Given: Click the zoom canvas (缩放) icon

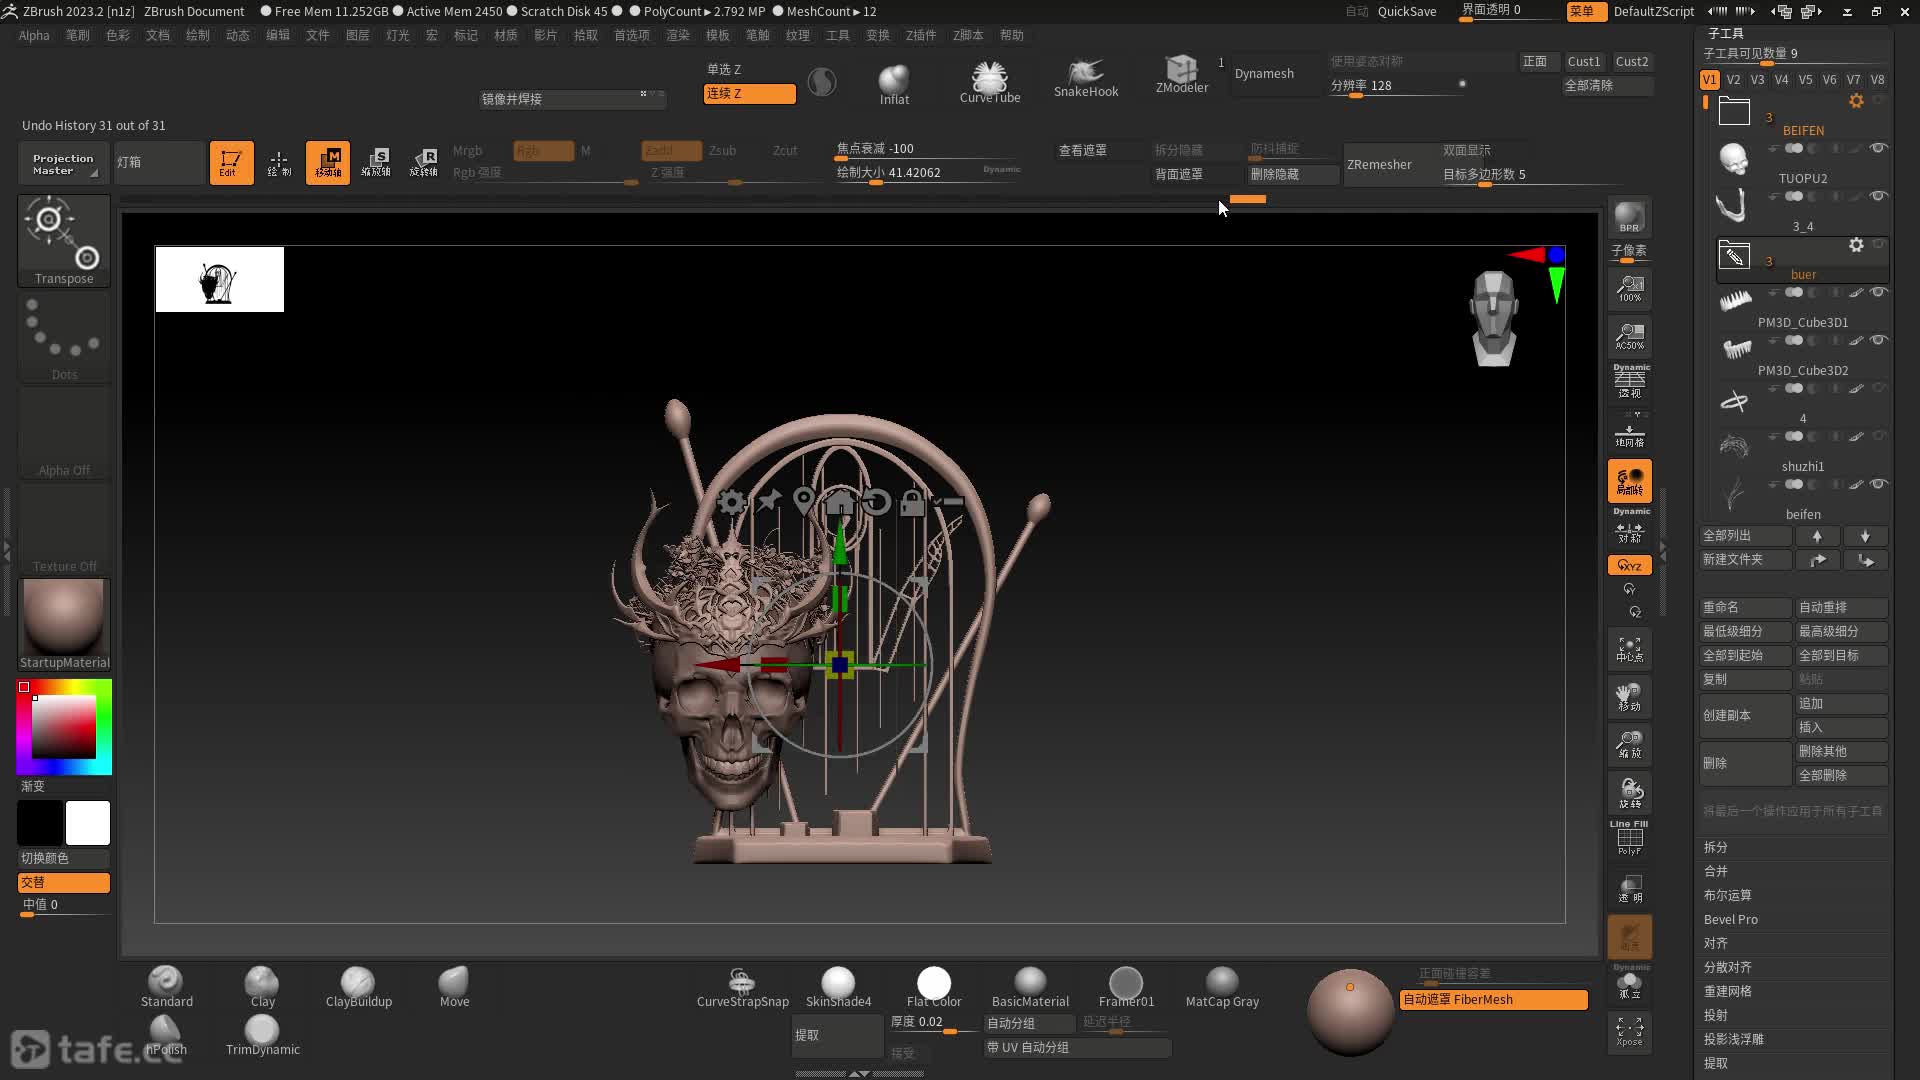Looking at the screenshot, I should [x=1629, y=745].
